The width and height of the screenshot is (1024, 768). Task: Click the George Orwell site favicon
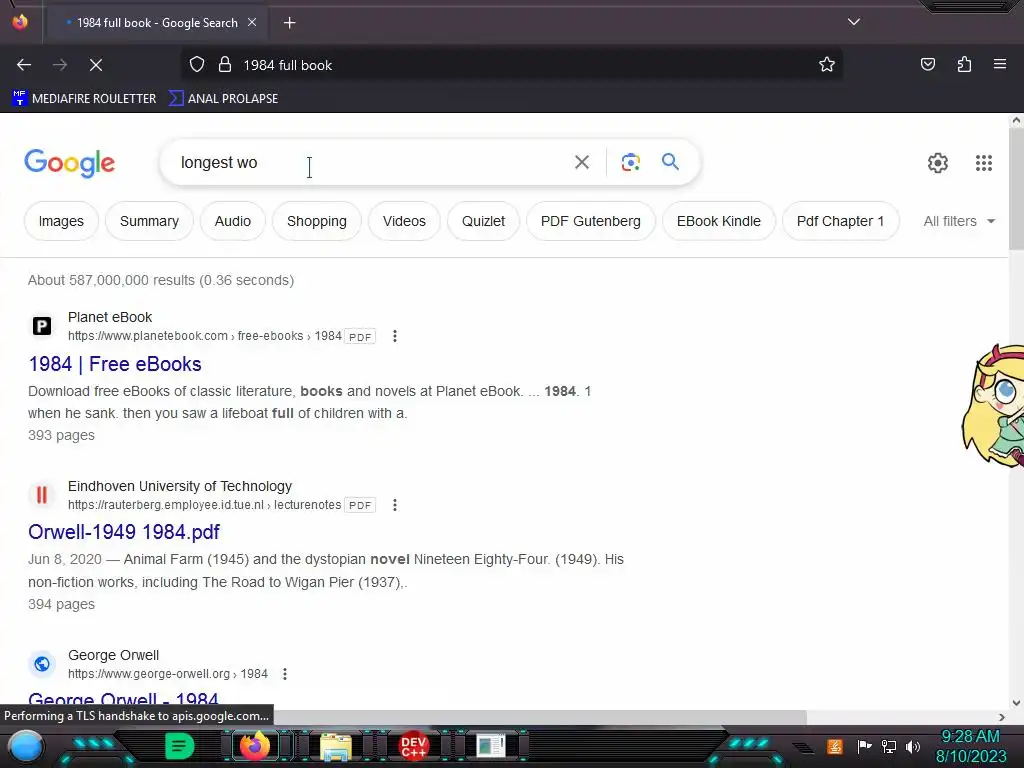coord(42,664)
